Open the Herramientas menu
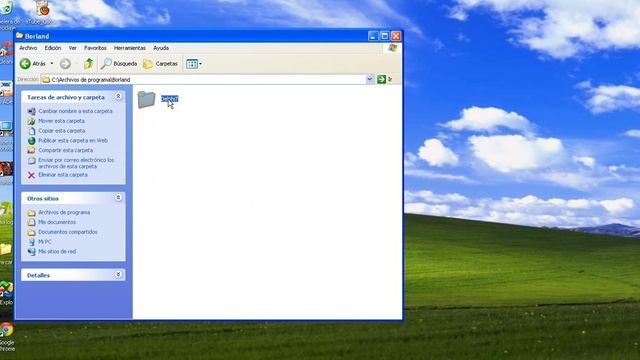Screen dimensions: 640x360 [x=130, y=48]
